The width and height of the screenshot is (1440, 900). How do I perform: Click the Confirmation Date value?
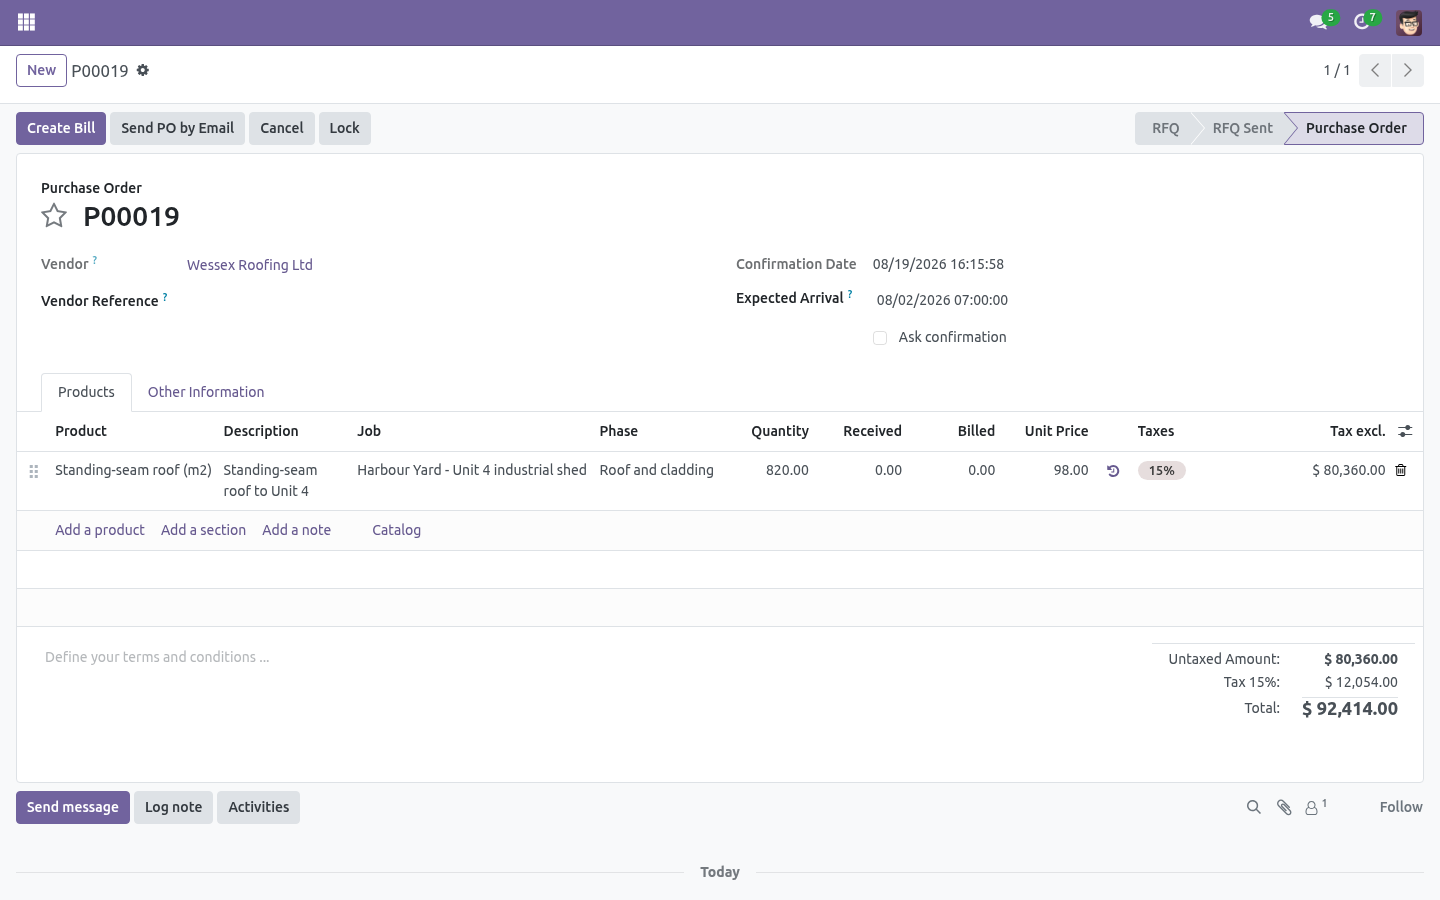[938, 264]
